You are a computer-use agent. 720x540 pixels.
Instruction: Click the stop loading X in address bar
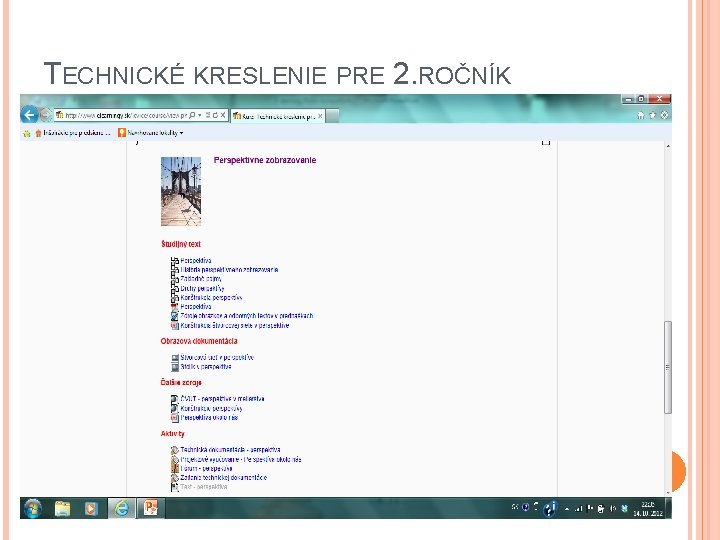[x=223, y=115]
